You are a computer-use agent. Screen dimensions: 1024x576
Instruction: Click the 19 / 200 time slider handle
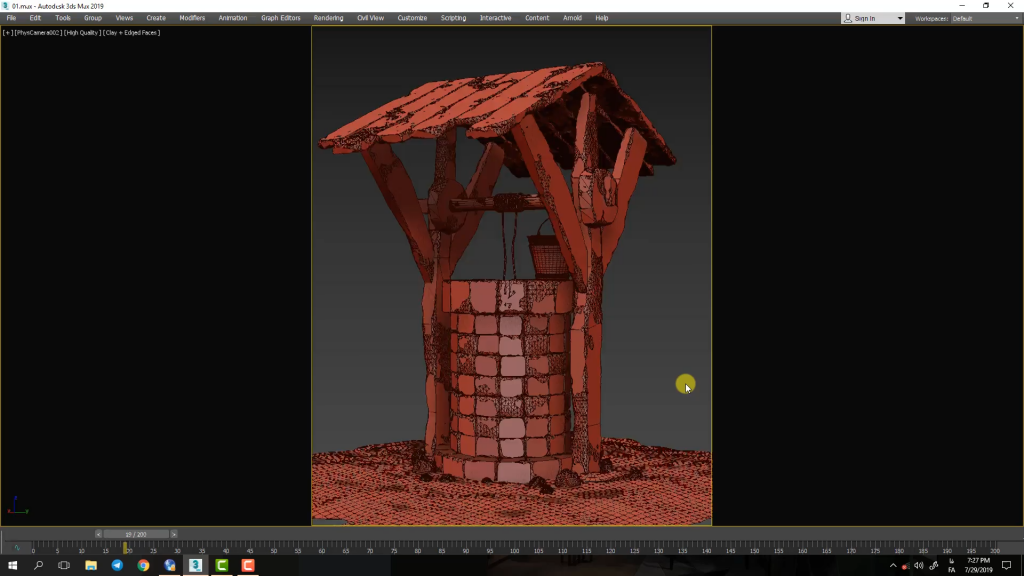coord(136,534)
